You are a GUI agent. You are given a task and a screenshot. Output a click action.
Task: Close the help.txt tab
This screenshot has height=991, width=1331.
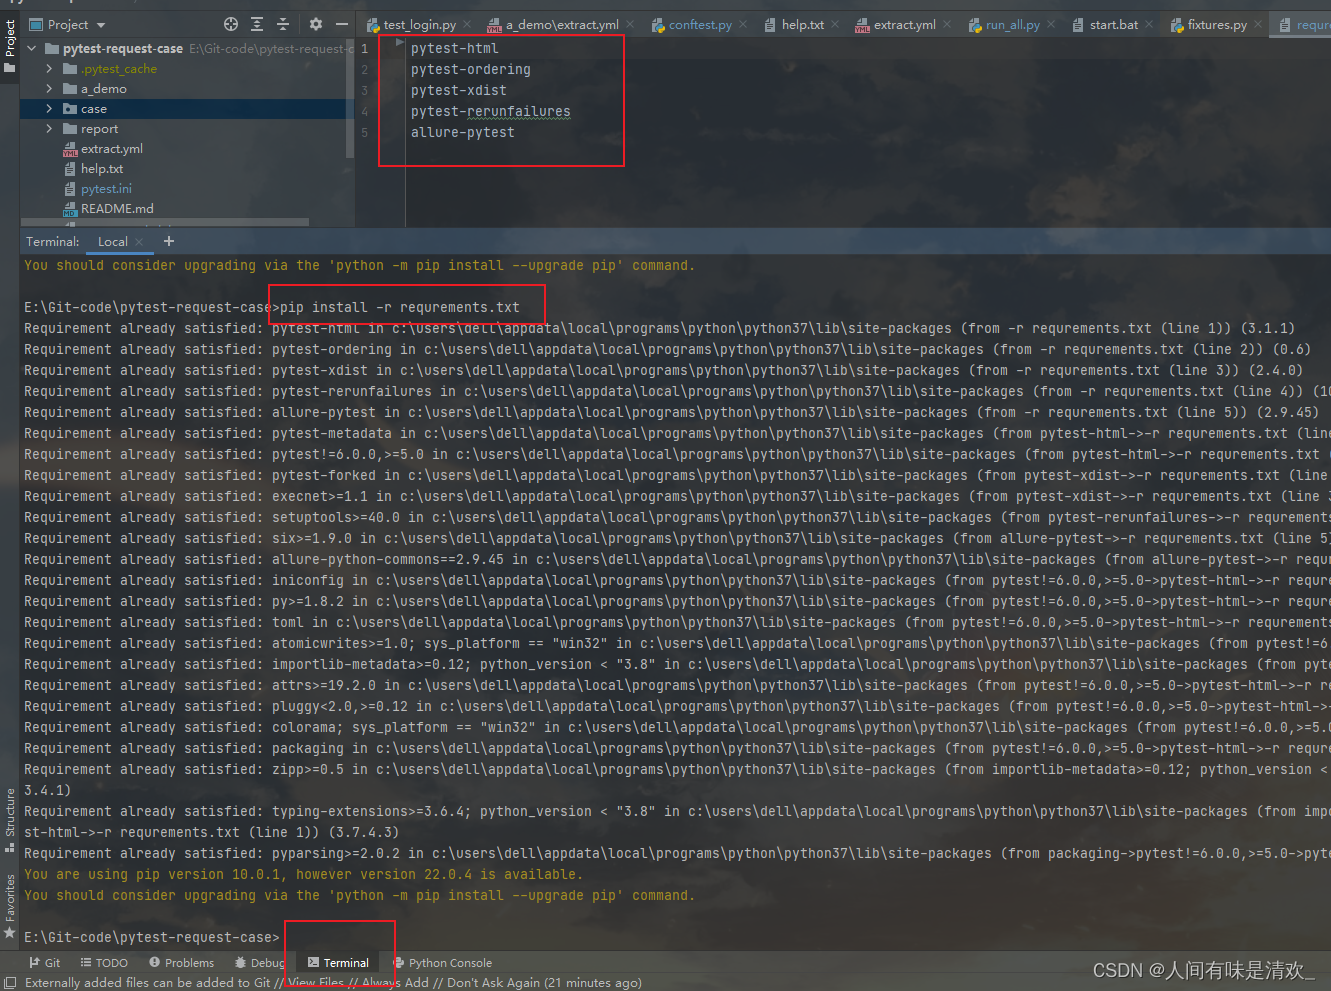[835, 25]
